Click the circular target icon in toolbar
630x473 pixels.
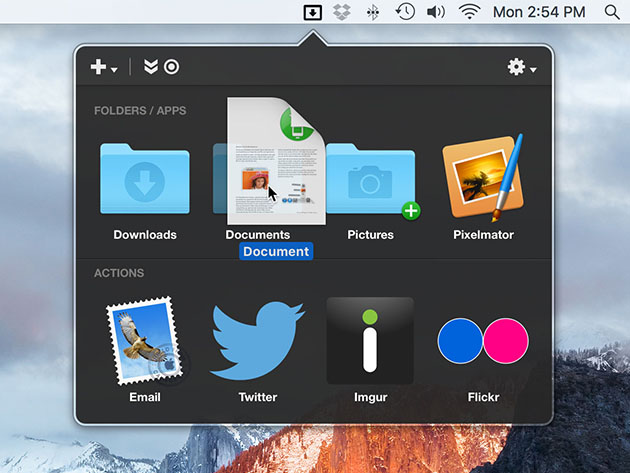172,67
